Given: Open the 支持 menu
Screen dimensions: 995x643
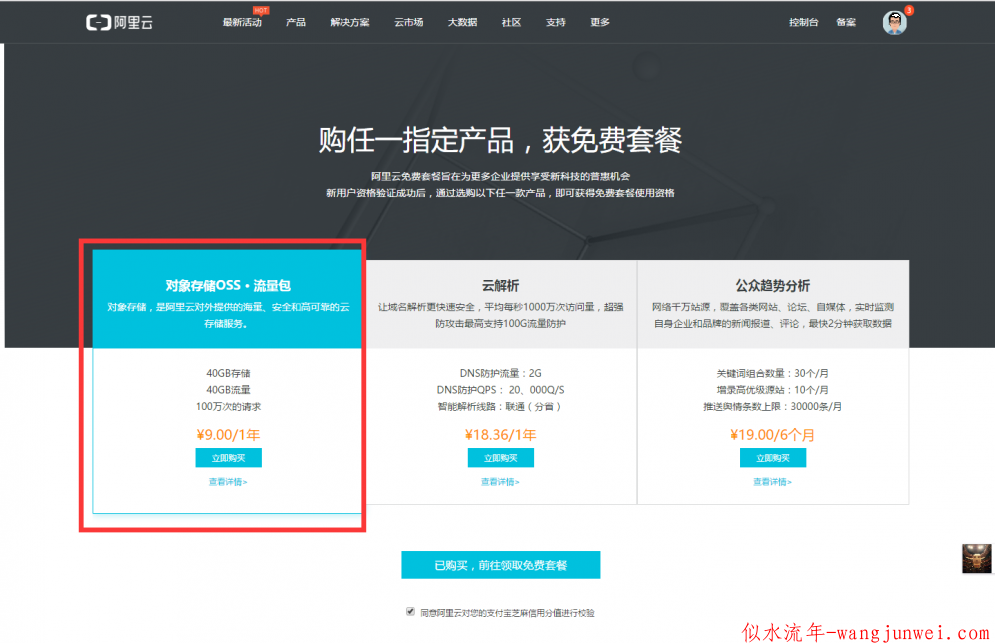Looking at the screenshot, I should point(556,22).
